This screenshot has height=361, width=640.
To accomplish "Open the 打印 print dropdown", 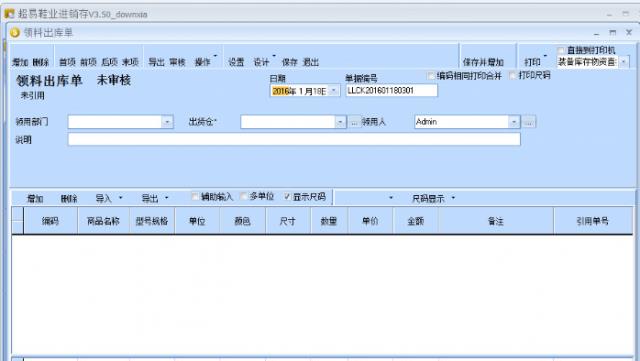I will pyautogui.click(x=535, y=62).
